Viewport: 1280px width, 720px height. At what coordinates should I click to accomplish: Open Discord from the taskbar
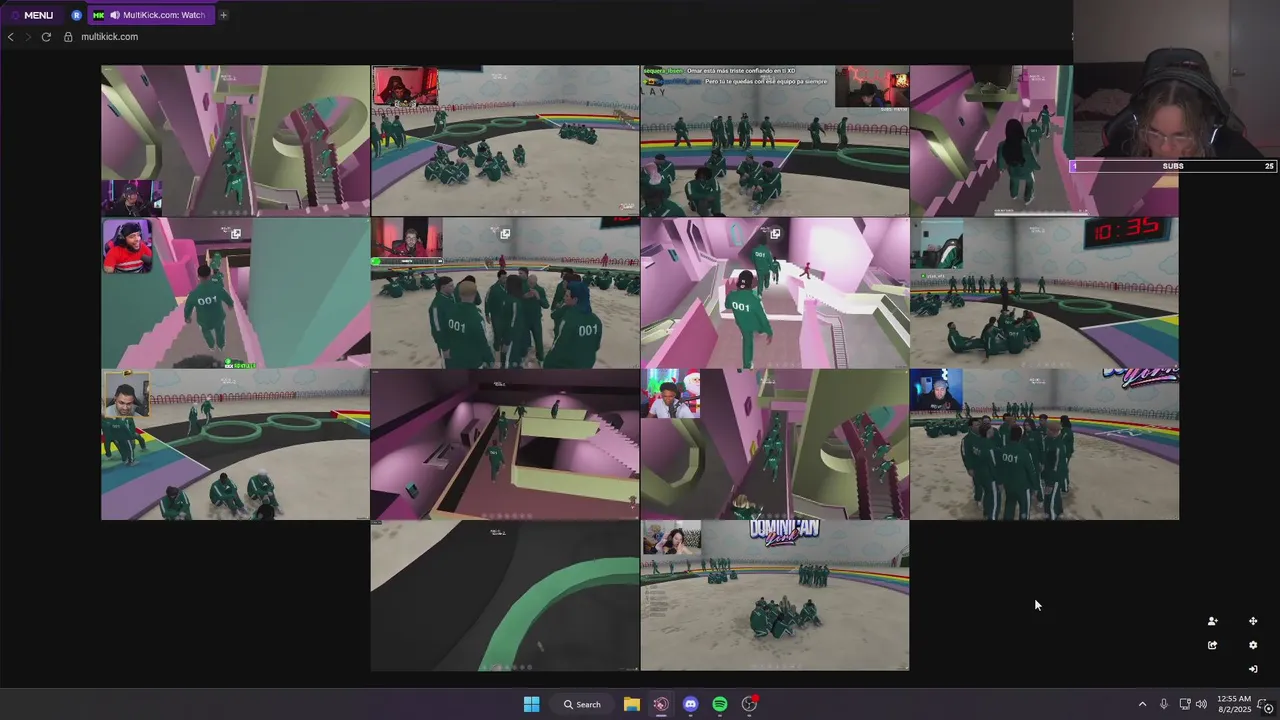[x=690, y=704]
